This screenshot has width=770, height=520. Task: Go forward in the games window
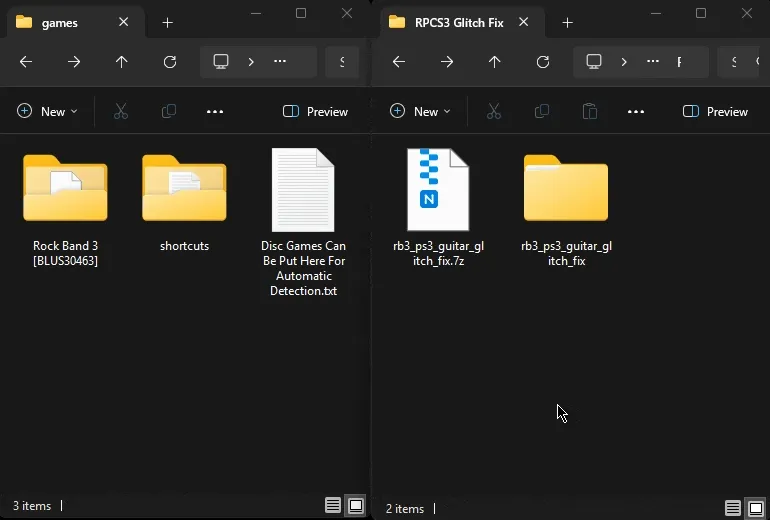coord(74,62)
